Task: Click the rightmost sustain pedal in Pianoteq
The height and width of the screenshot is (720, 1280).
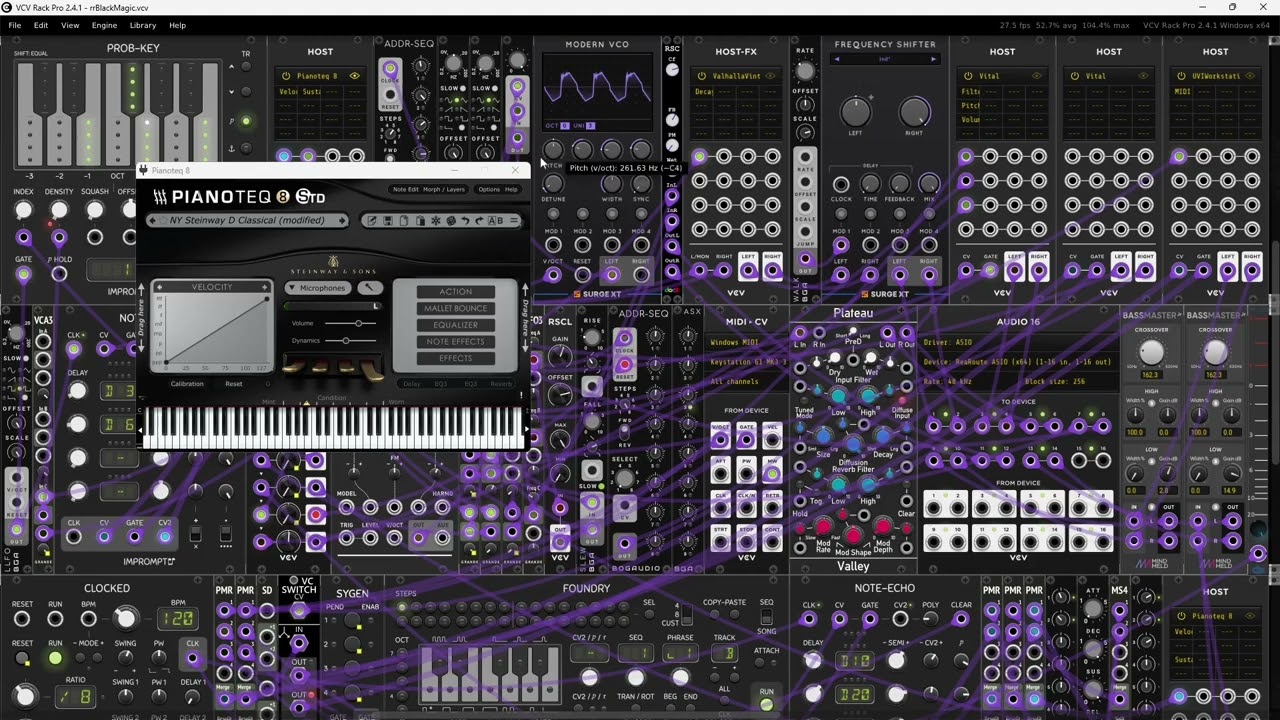Action: pyautogui.click(x=371, y=372)
